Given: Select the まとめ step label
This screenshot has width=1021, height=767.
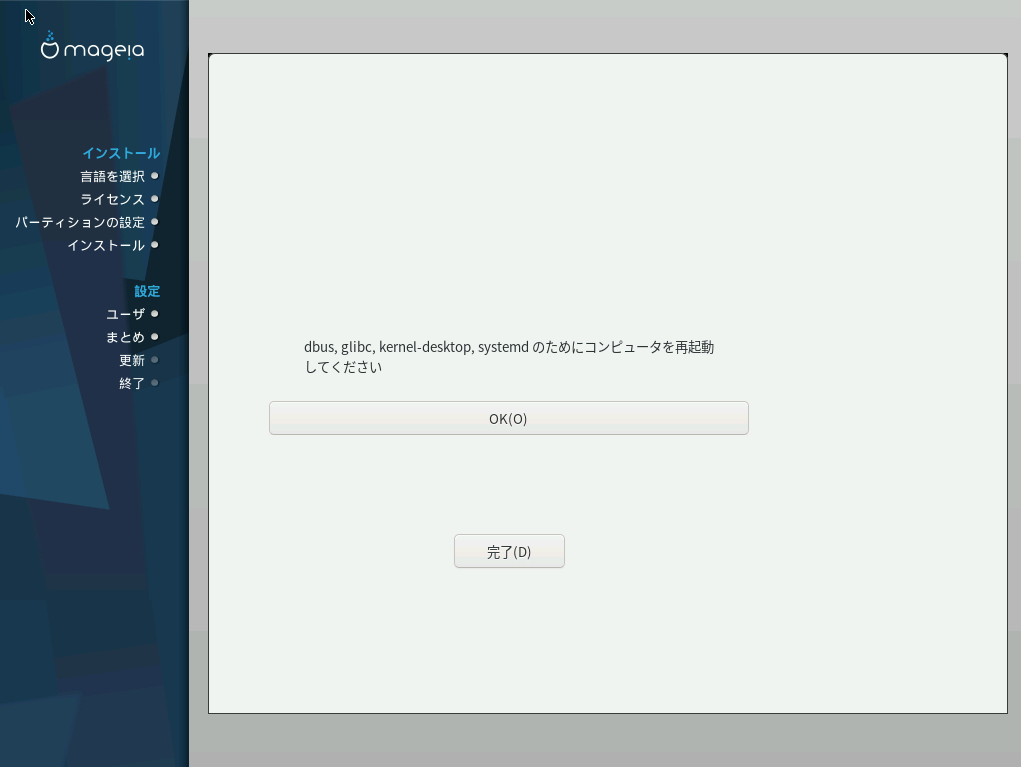Looking at the screenshot, I should [125, 337].
